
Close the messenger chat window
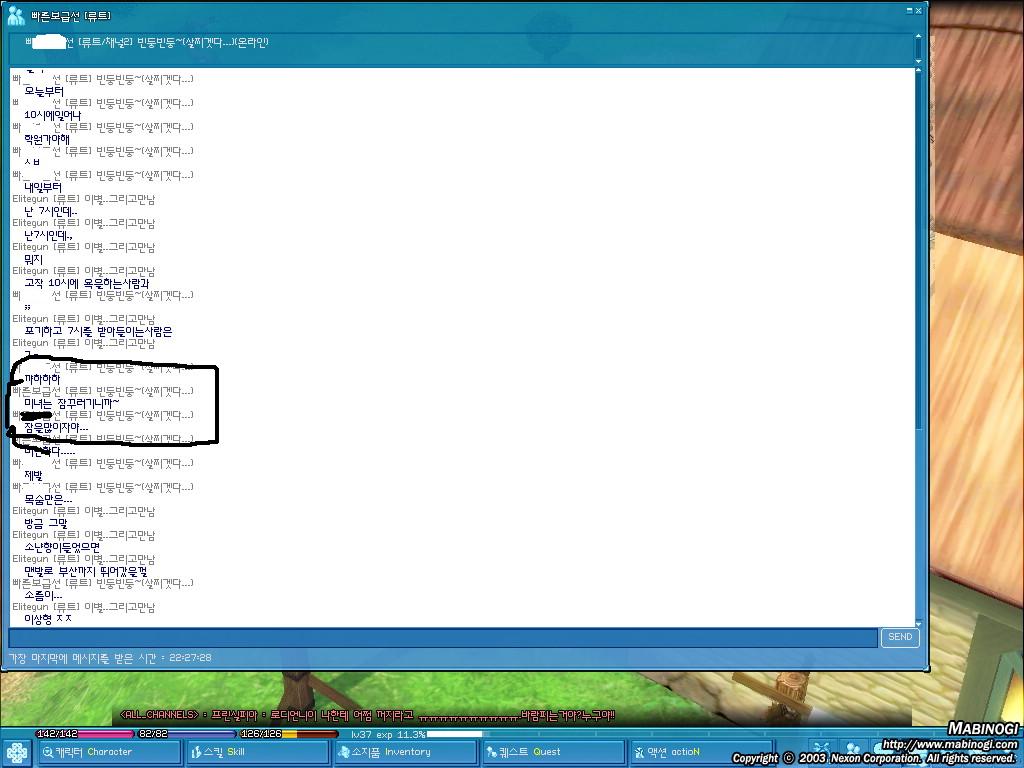(x=919, y=11)
